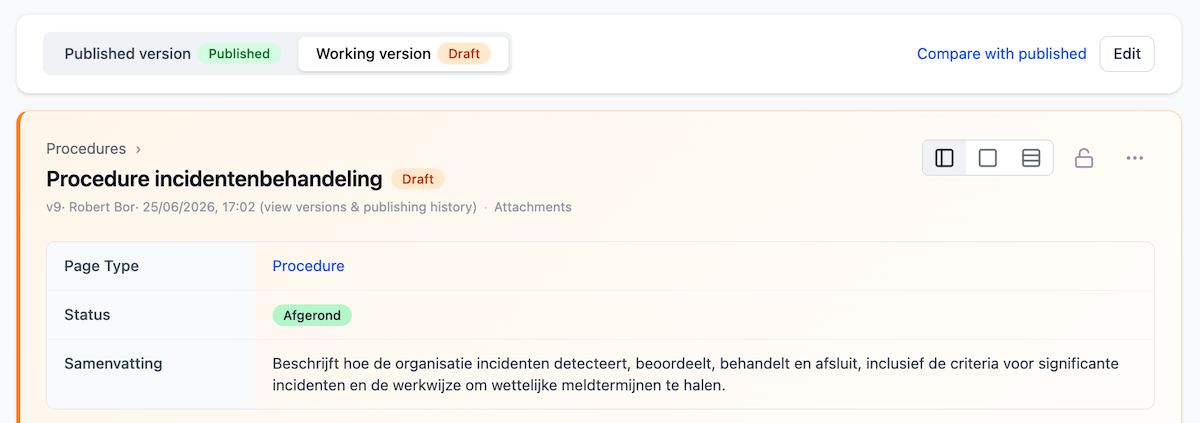Open Compare with published link

tap(1001, 54)
